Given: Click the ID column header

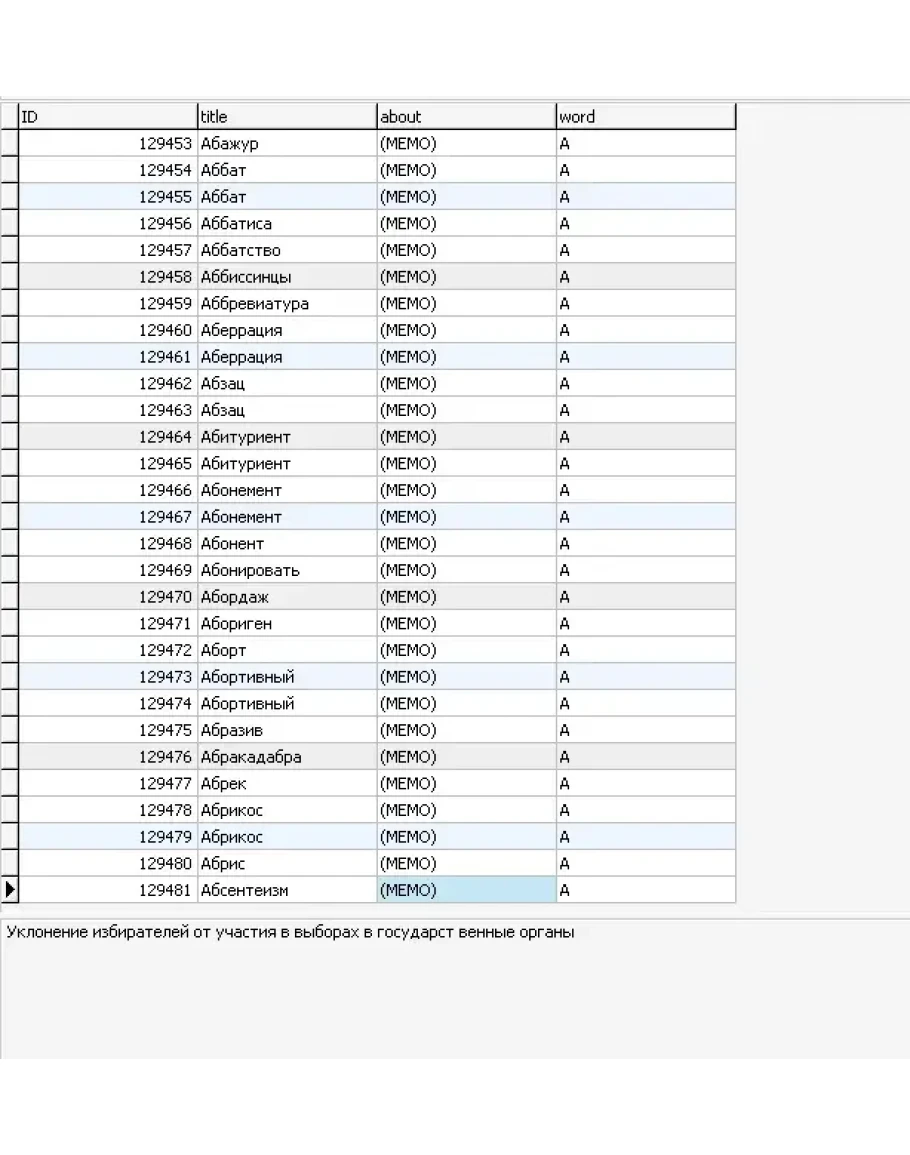Looking at the screenshot, I should pos(108,116).
